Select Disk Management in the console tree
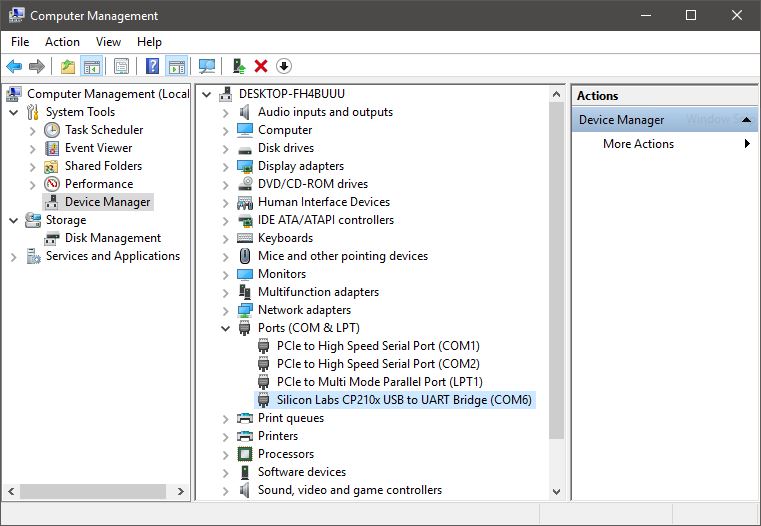Screen dimensions: 761x526 [112, 238]
